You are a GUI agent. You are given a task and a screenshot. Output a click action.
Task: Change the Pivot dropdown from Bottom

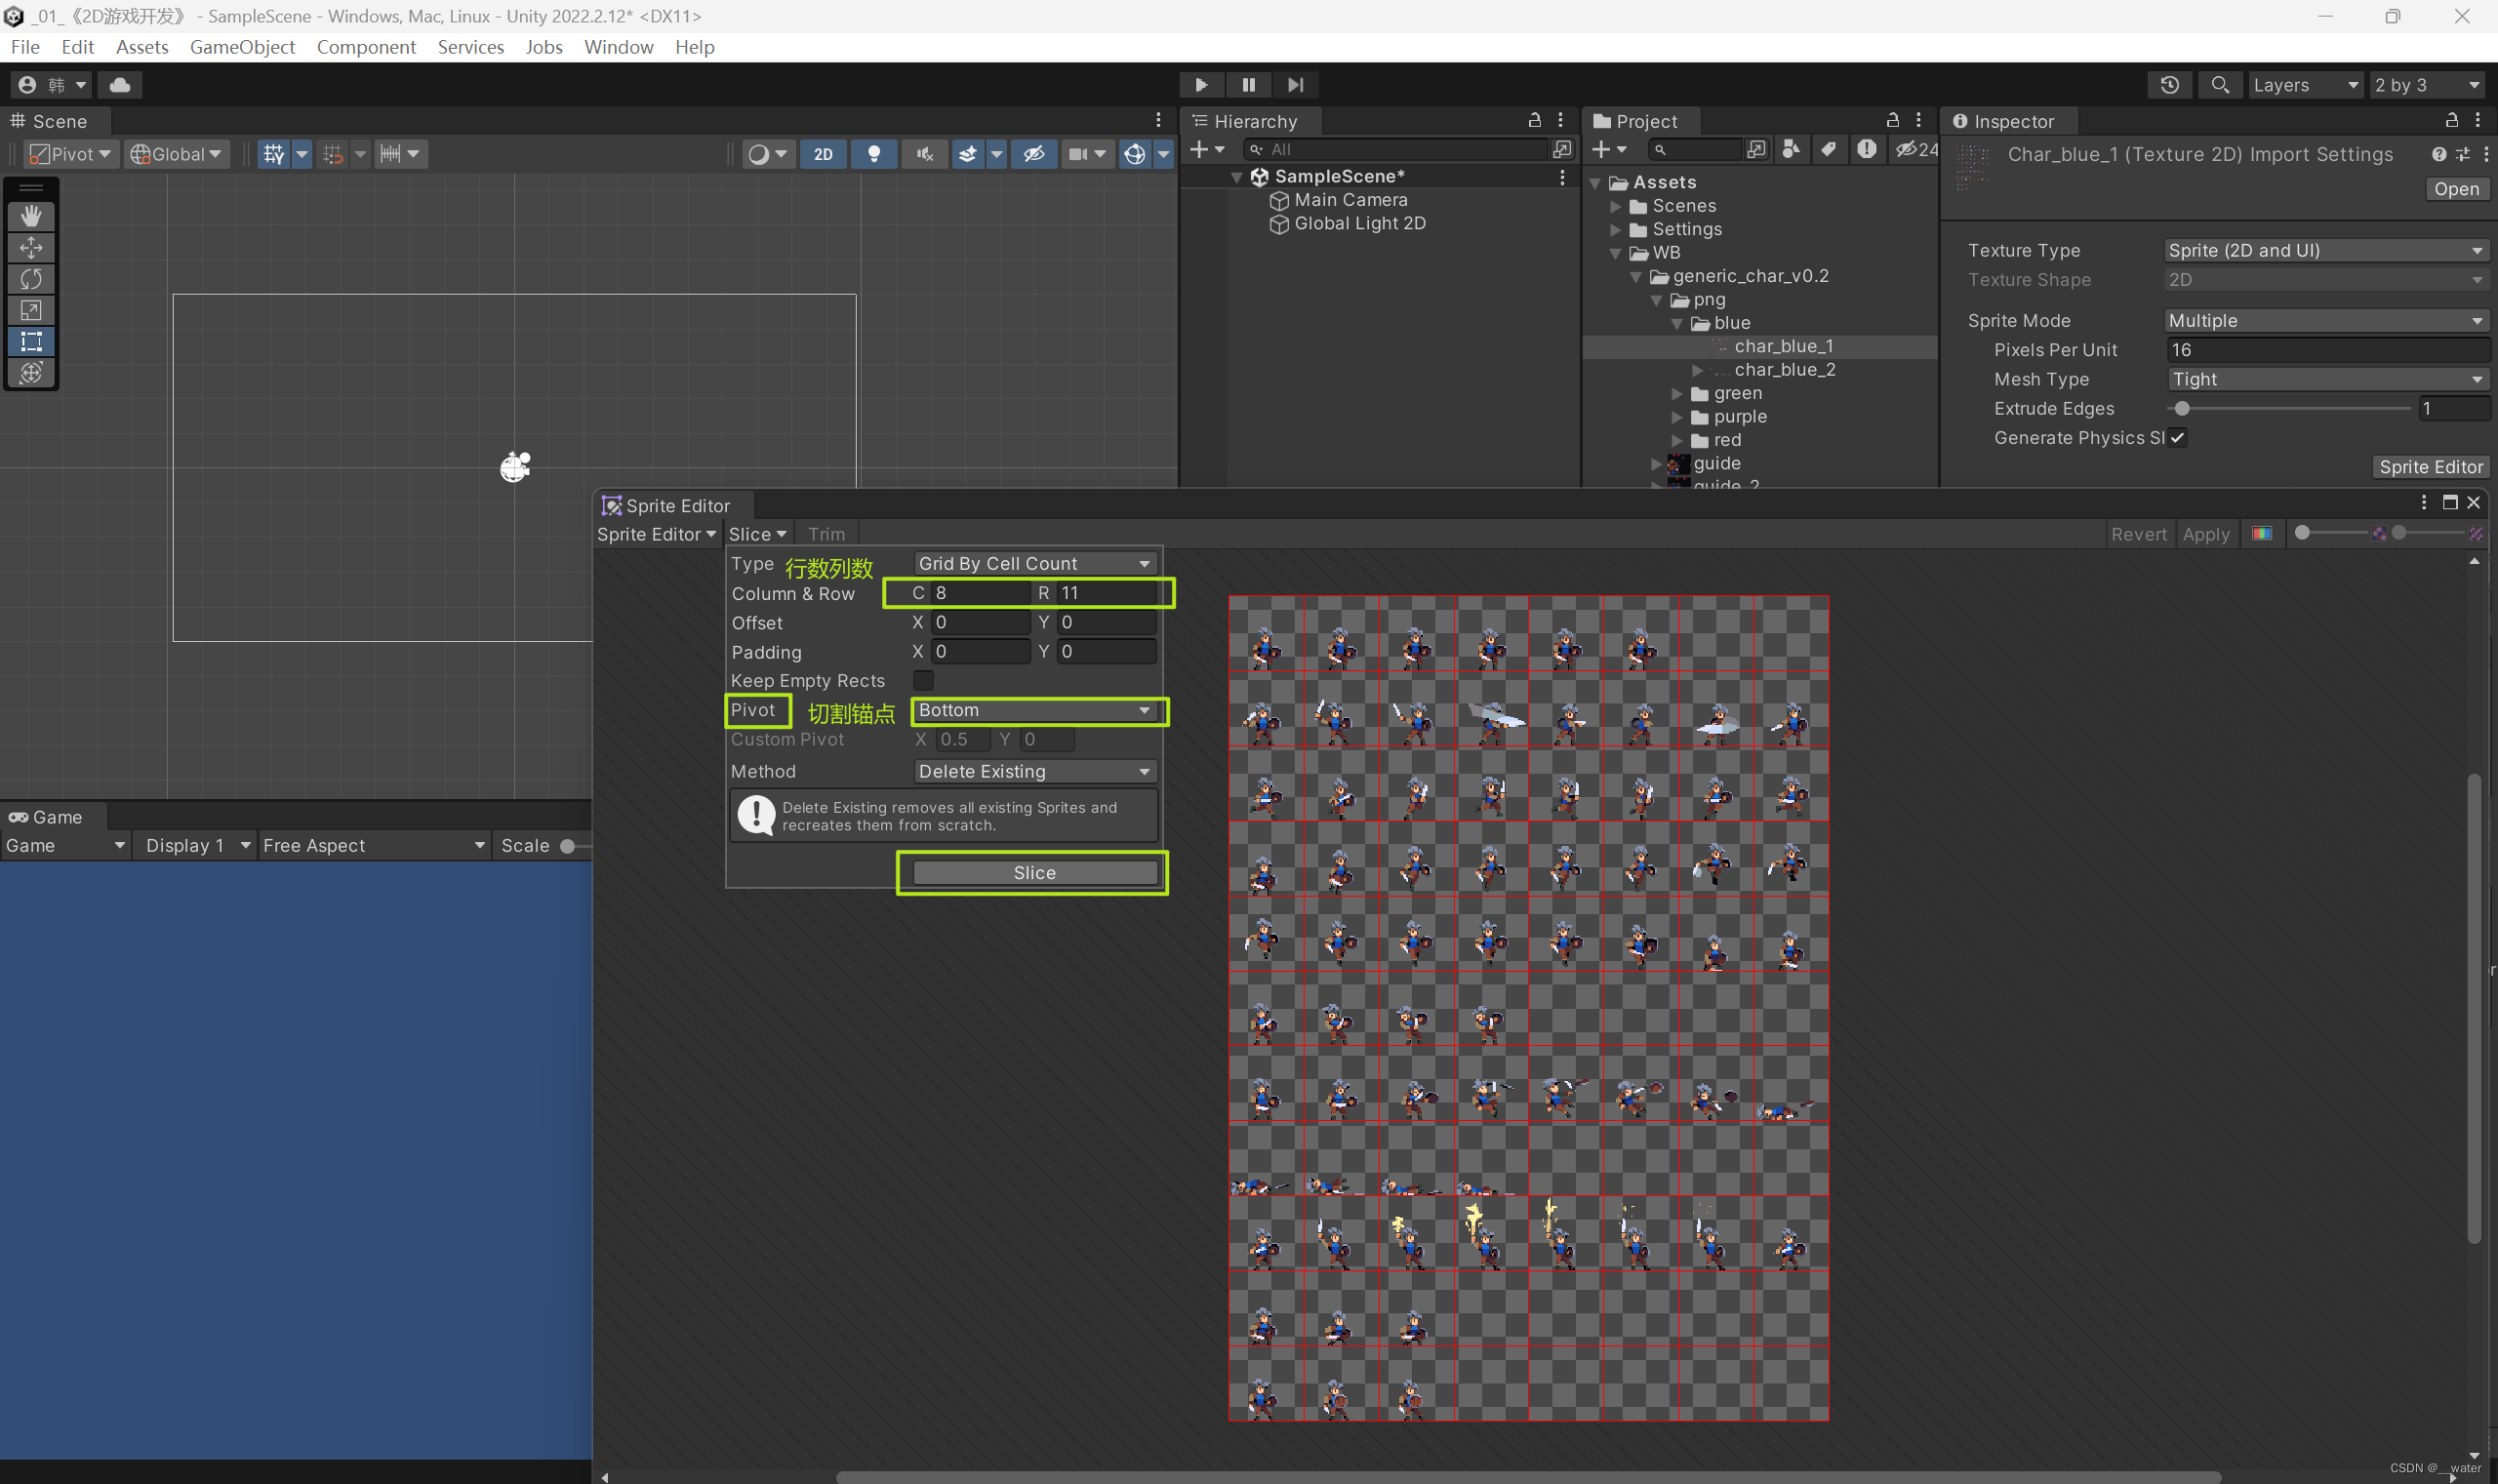point(1036,710)
